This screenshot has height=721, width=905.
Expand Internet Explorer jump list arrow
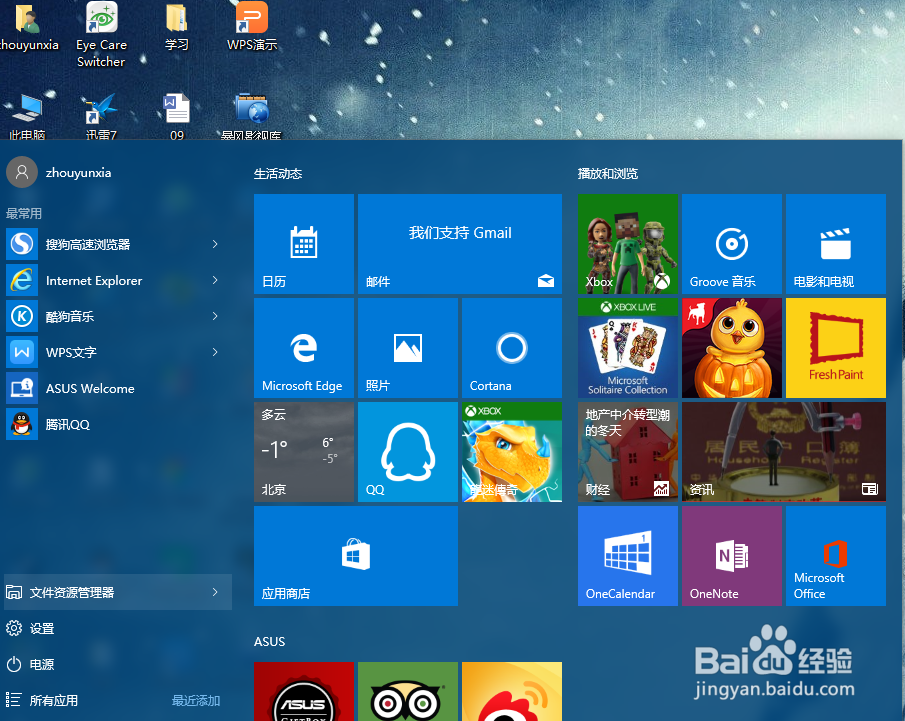[215, 281]
